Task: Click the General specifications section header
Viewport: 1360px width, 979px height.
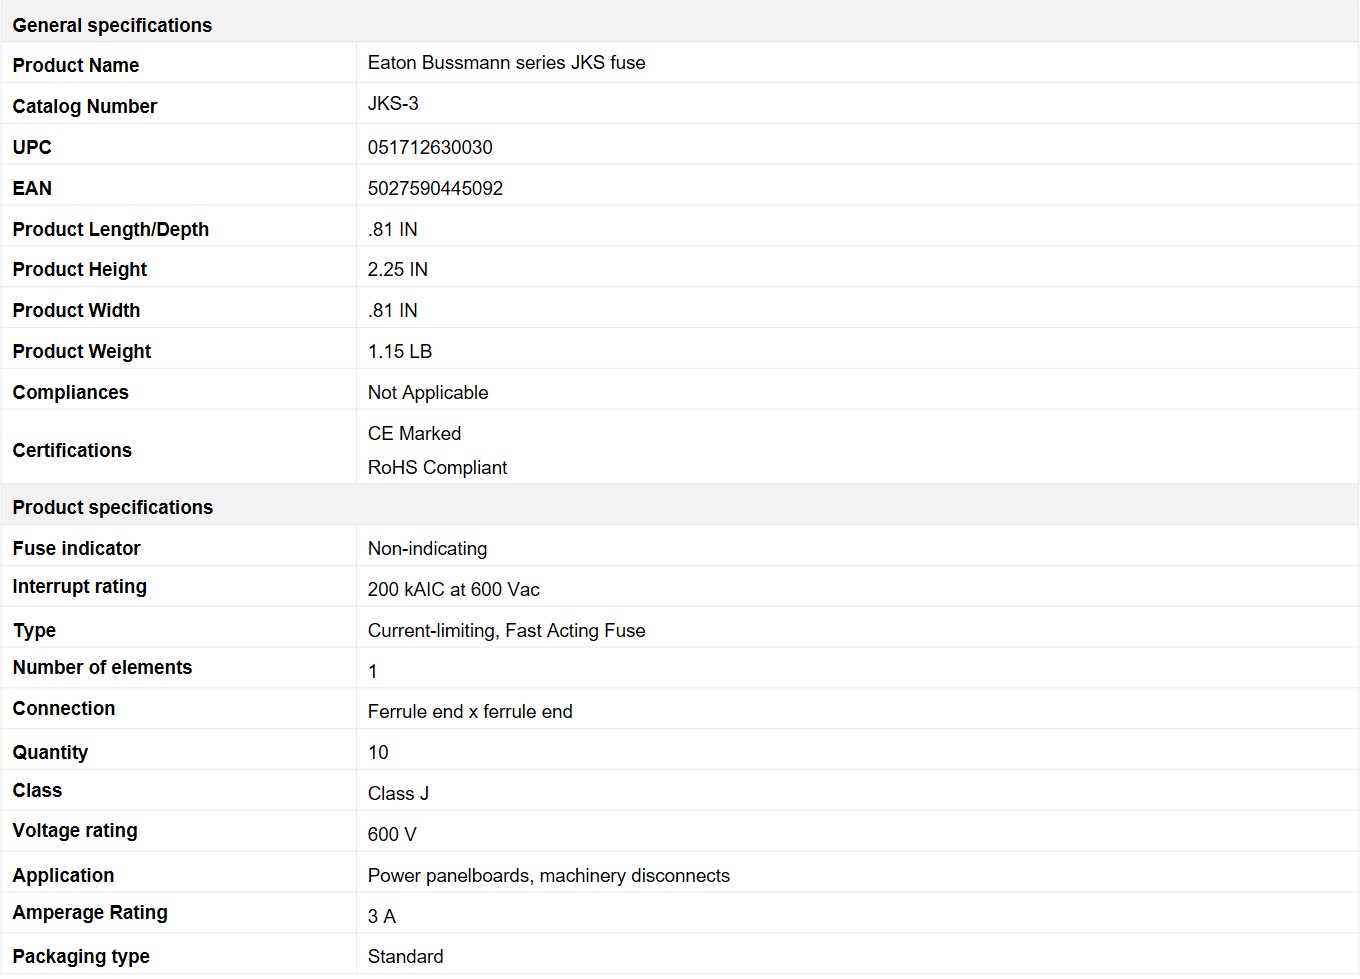Action: click(112, 25)
